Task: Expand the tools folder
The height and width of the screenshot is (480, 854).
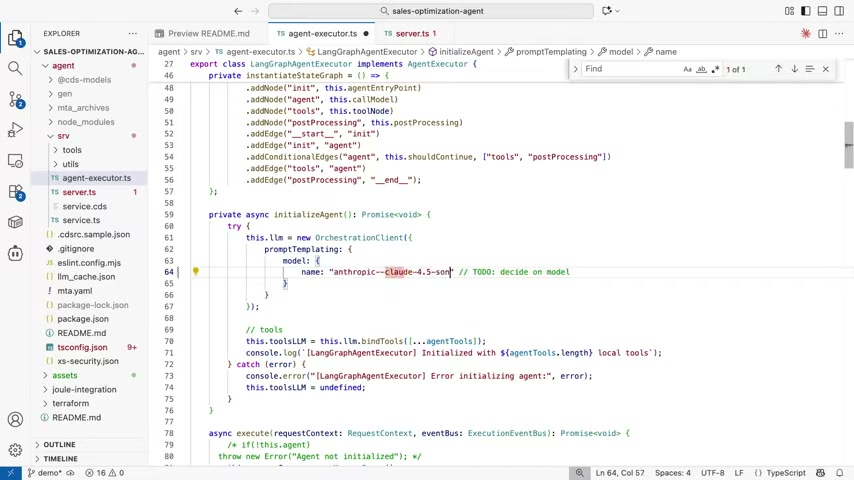Action: click(56, 150)
